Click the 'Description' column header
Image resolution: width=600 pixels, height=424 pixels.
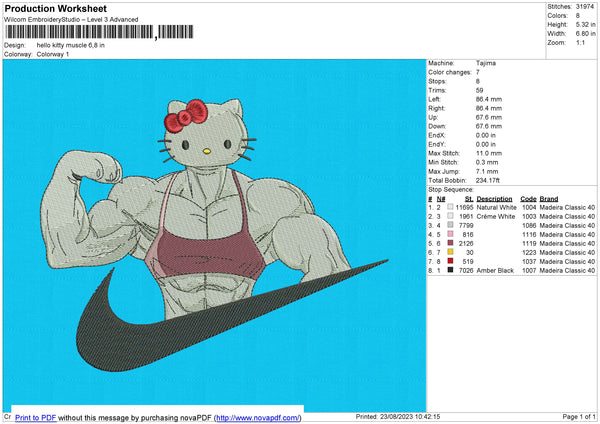pos(494,199)
